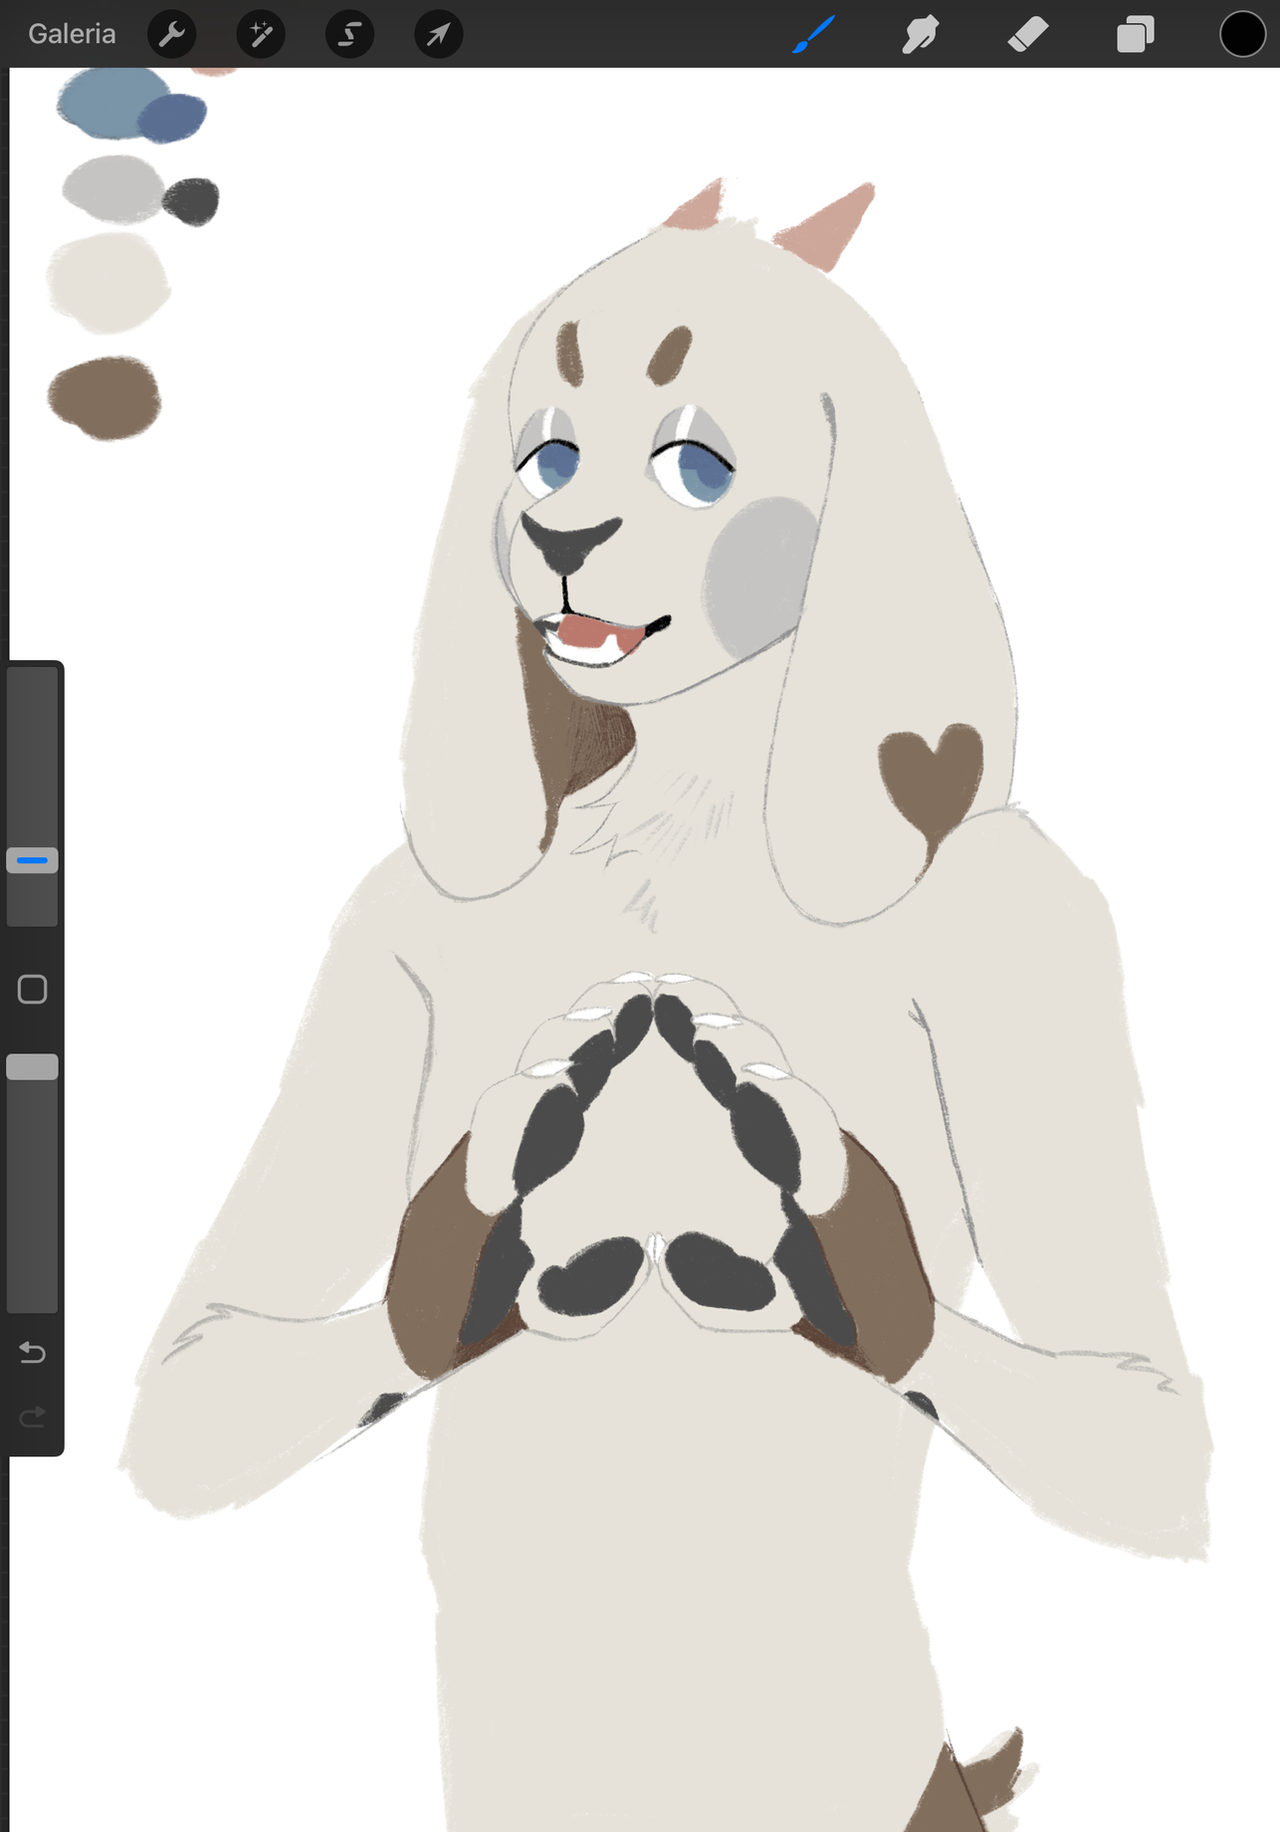Open the Galeria gallery view

(x=72, y=34)
